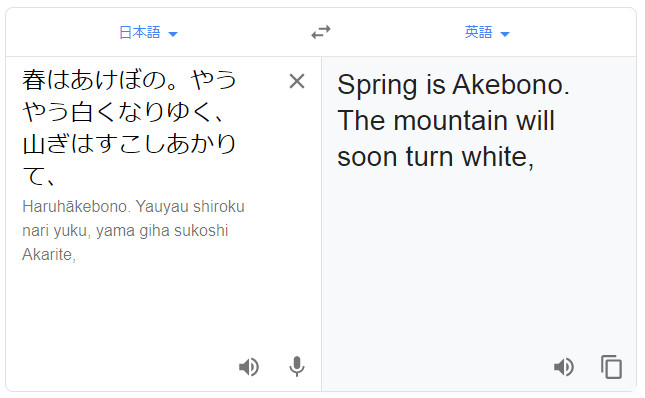
Task: Click the translated line The mountain will
Action: 446,121
